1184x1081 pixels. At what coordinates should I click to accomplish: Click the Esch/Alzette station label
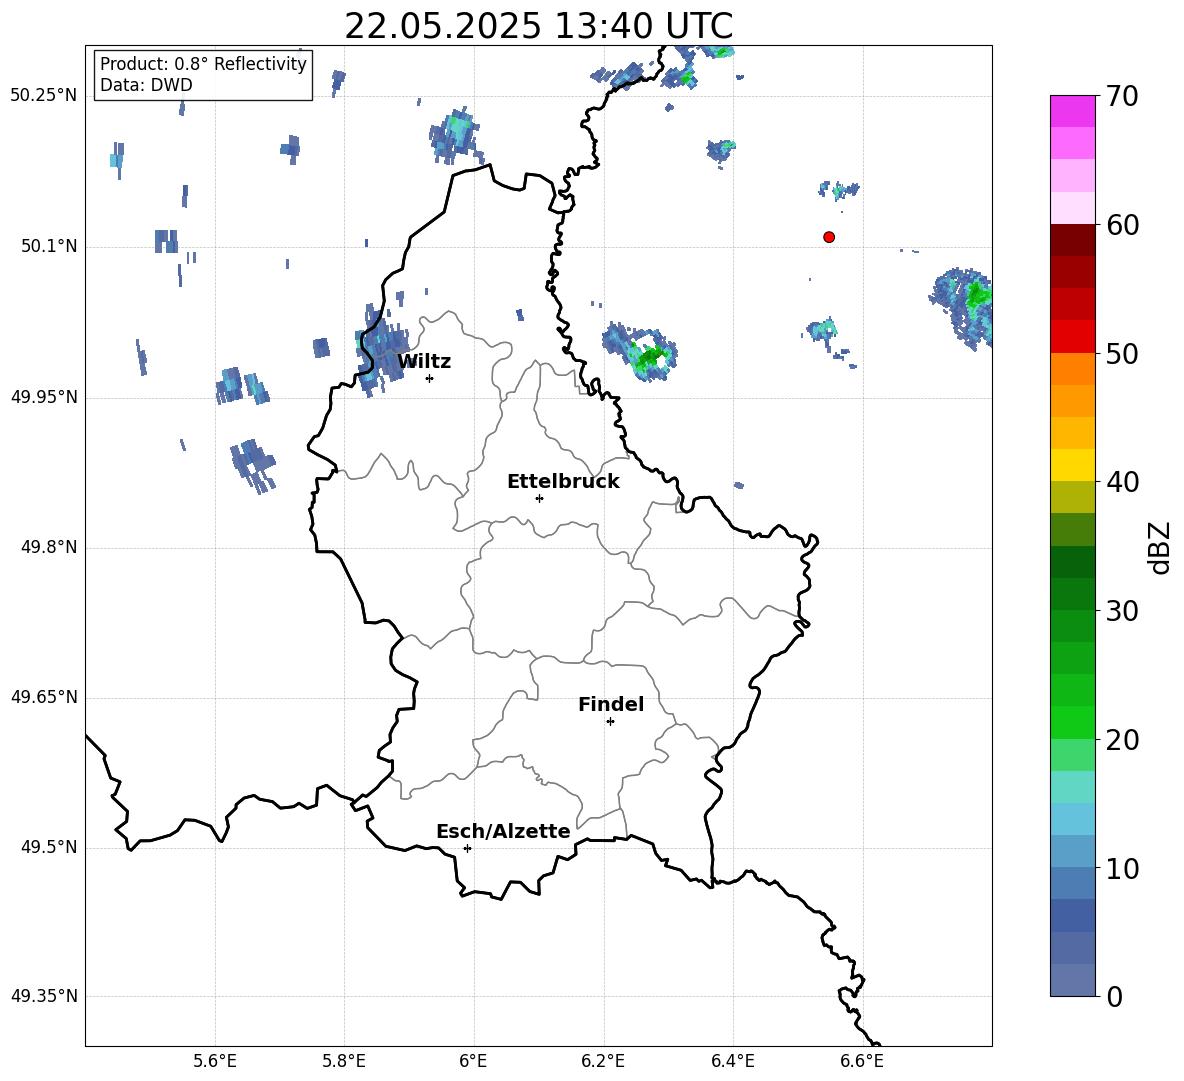click(x=503, y=831)
